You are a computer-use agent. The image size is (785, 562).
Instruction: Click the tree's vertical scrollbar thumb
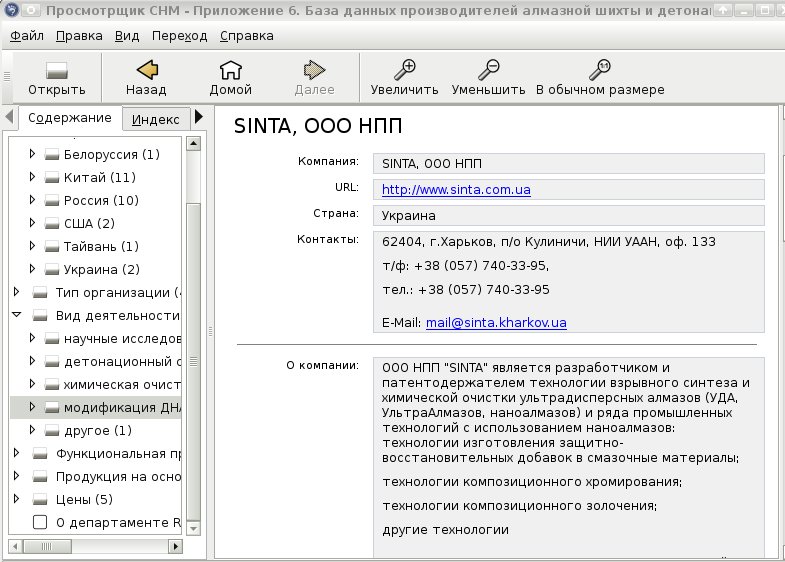click(193, 361)
